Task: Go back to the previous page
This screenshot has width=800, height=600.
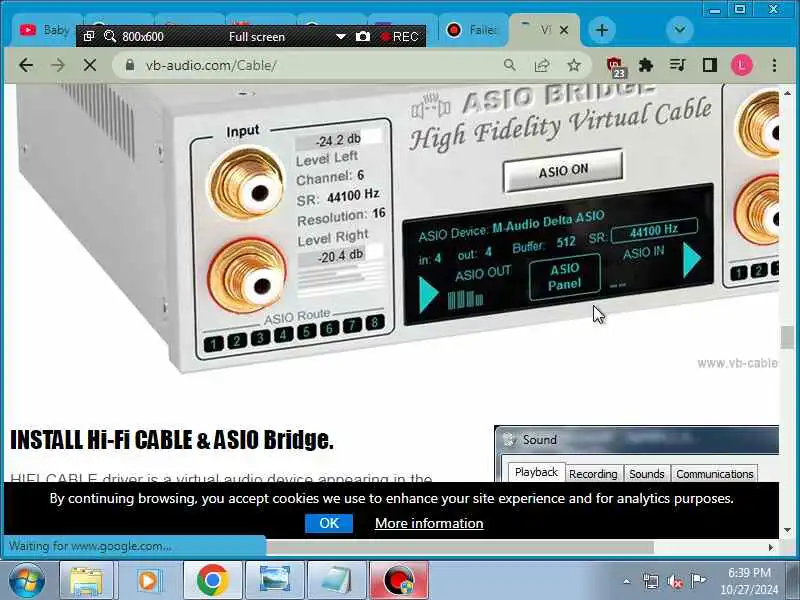Action: point(26,65)
